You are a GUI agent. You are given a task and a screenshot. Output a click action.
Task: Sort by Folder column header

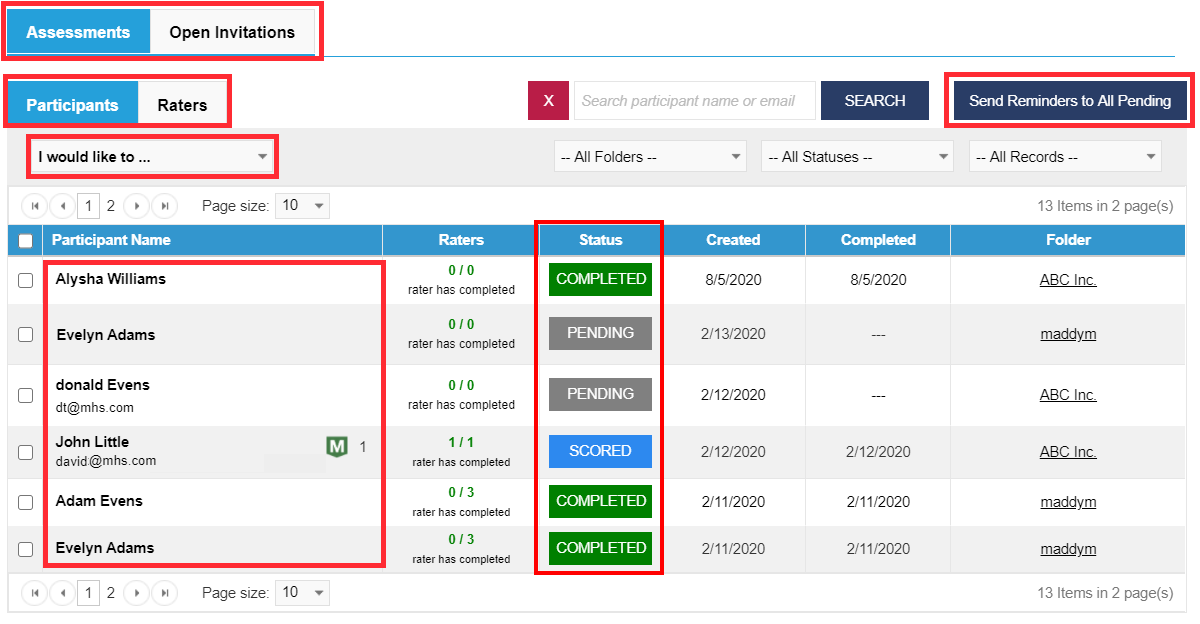[1068, 240]
